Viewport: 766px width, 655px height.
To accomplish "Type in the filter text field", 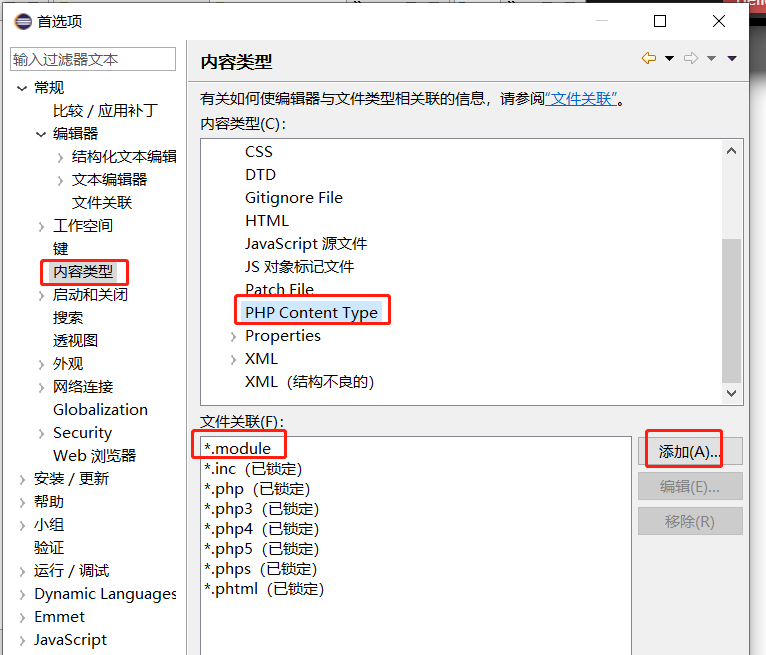I will click(x=93, y=59).
